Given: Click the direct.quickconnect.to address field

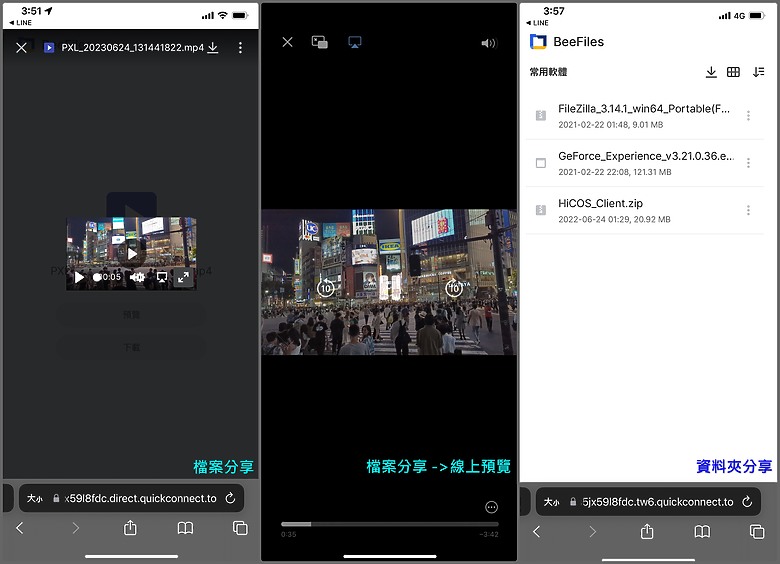Looking at the screenshot, I should tap(131, 498).
